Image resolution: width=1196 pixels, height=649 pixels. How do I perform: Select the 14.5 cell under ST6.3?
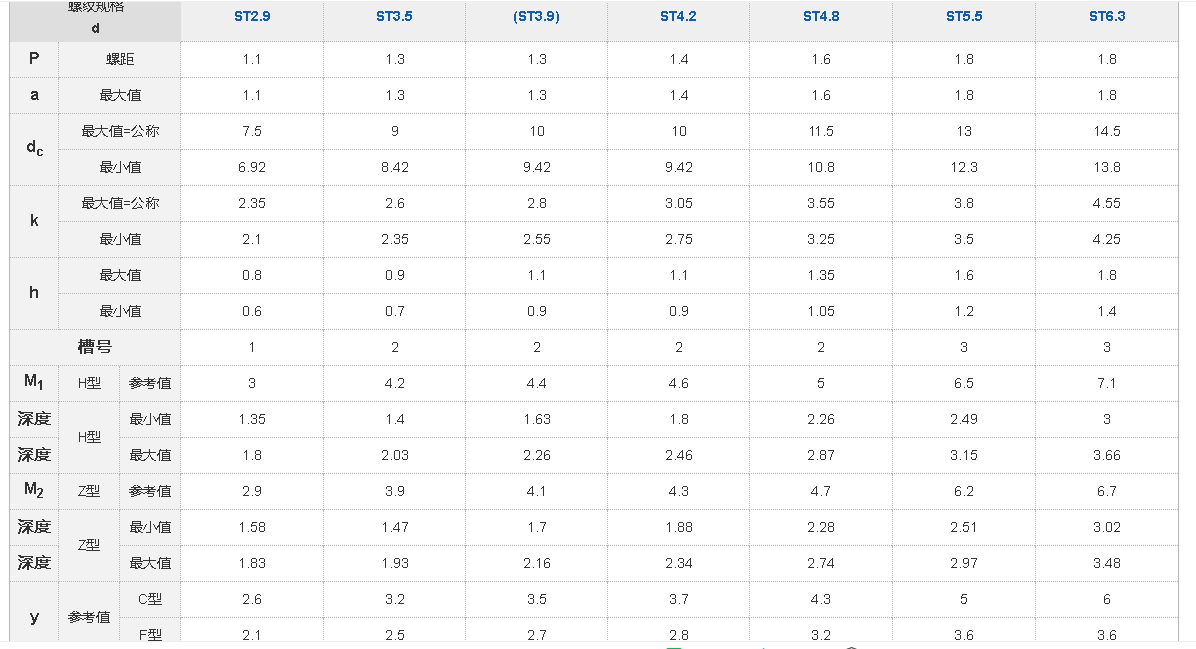pyautogui.click(x=1107, y=132)
